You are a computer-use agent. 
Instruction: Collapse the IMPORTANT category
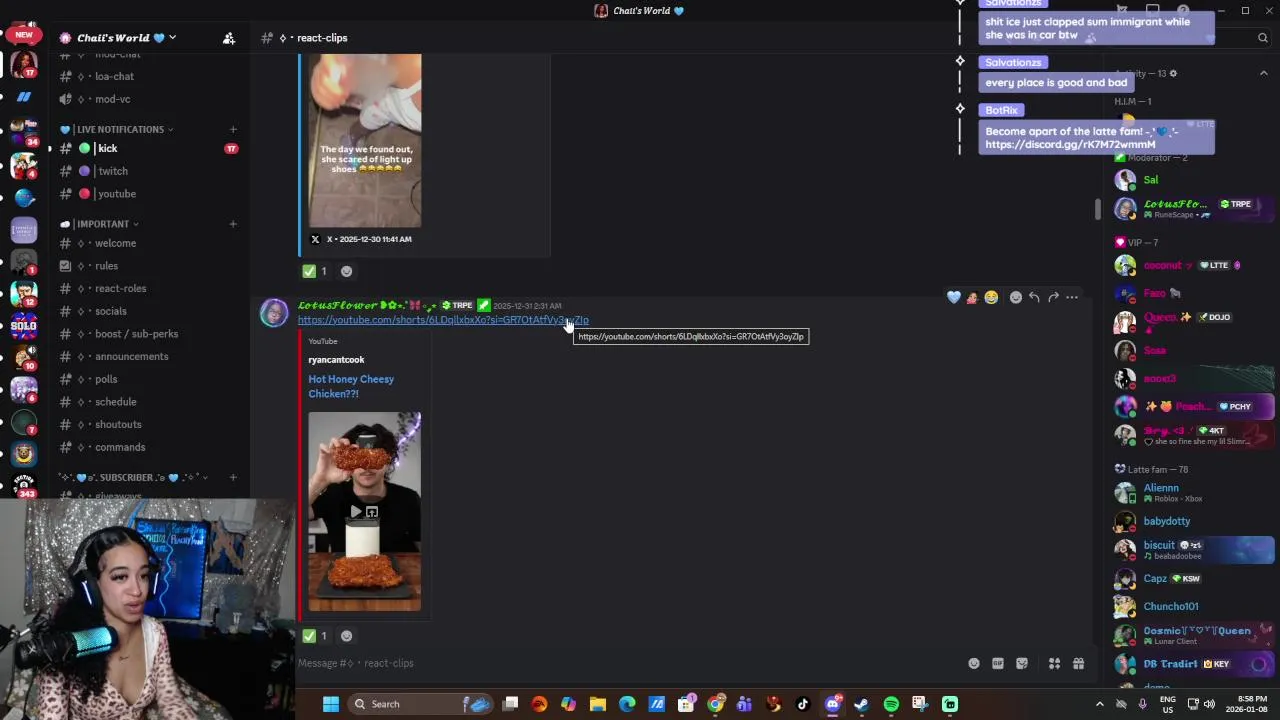coord(100,224)
